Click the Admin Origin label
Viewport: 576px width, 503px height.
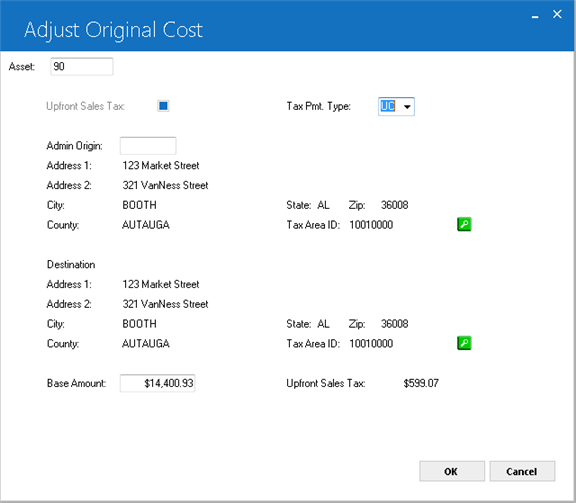coord(75,146)
